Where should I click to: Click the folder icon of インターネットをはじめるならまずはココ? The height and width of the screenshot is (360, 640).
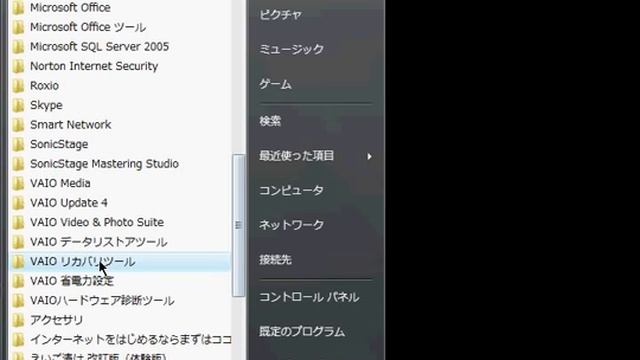[18, 340]
